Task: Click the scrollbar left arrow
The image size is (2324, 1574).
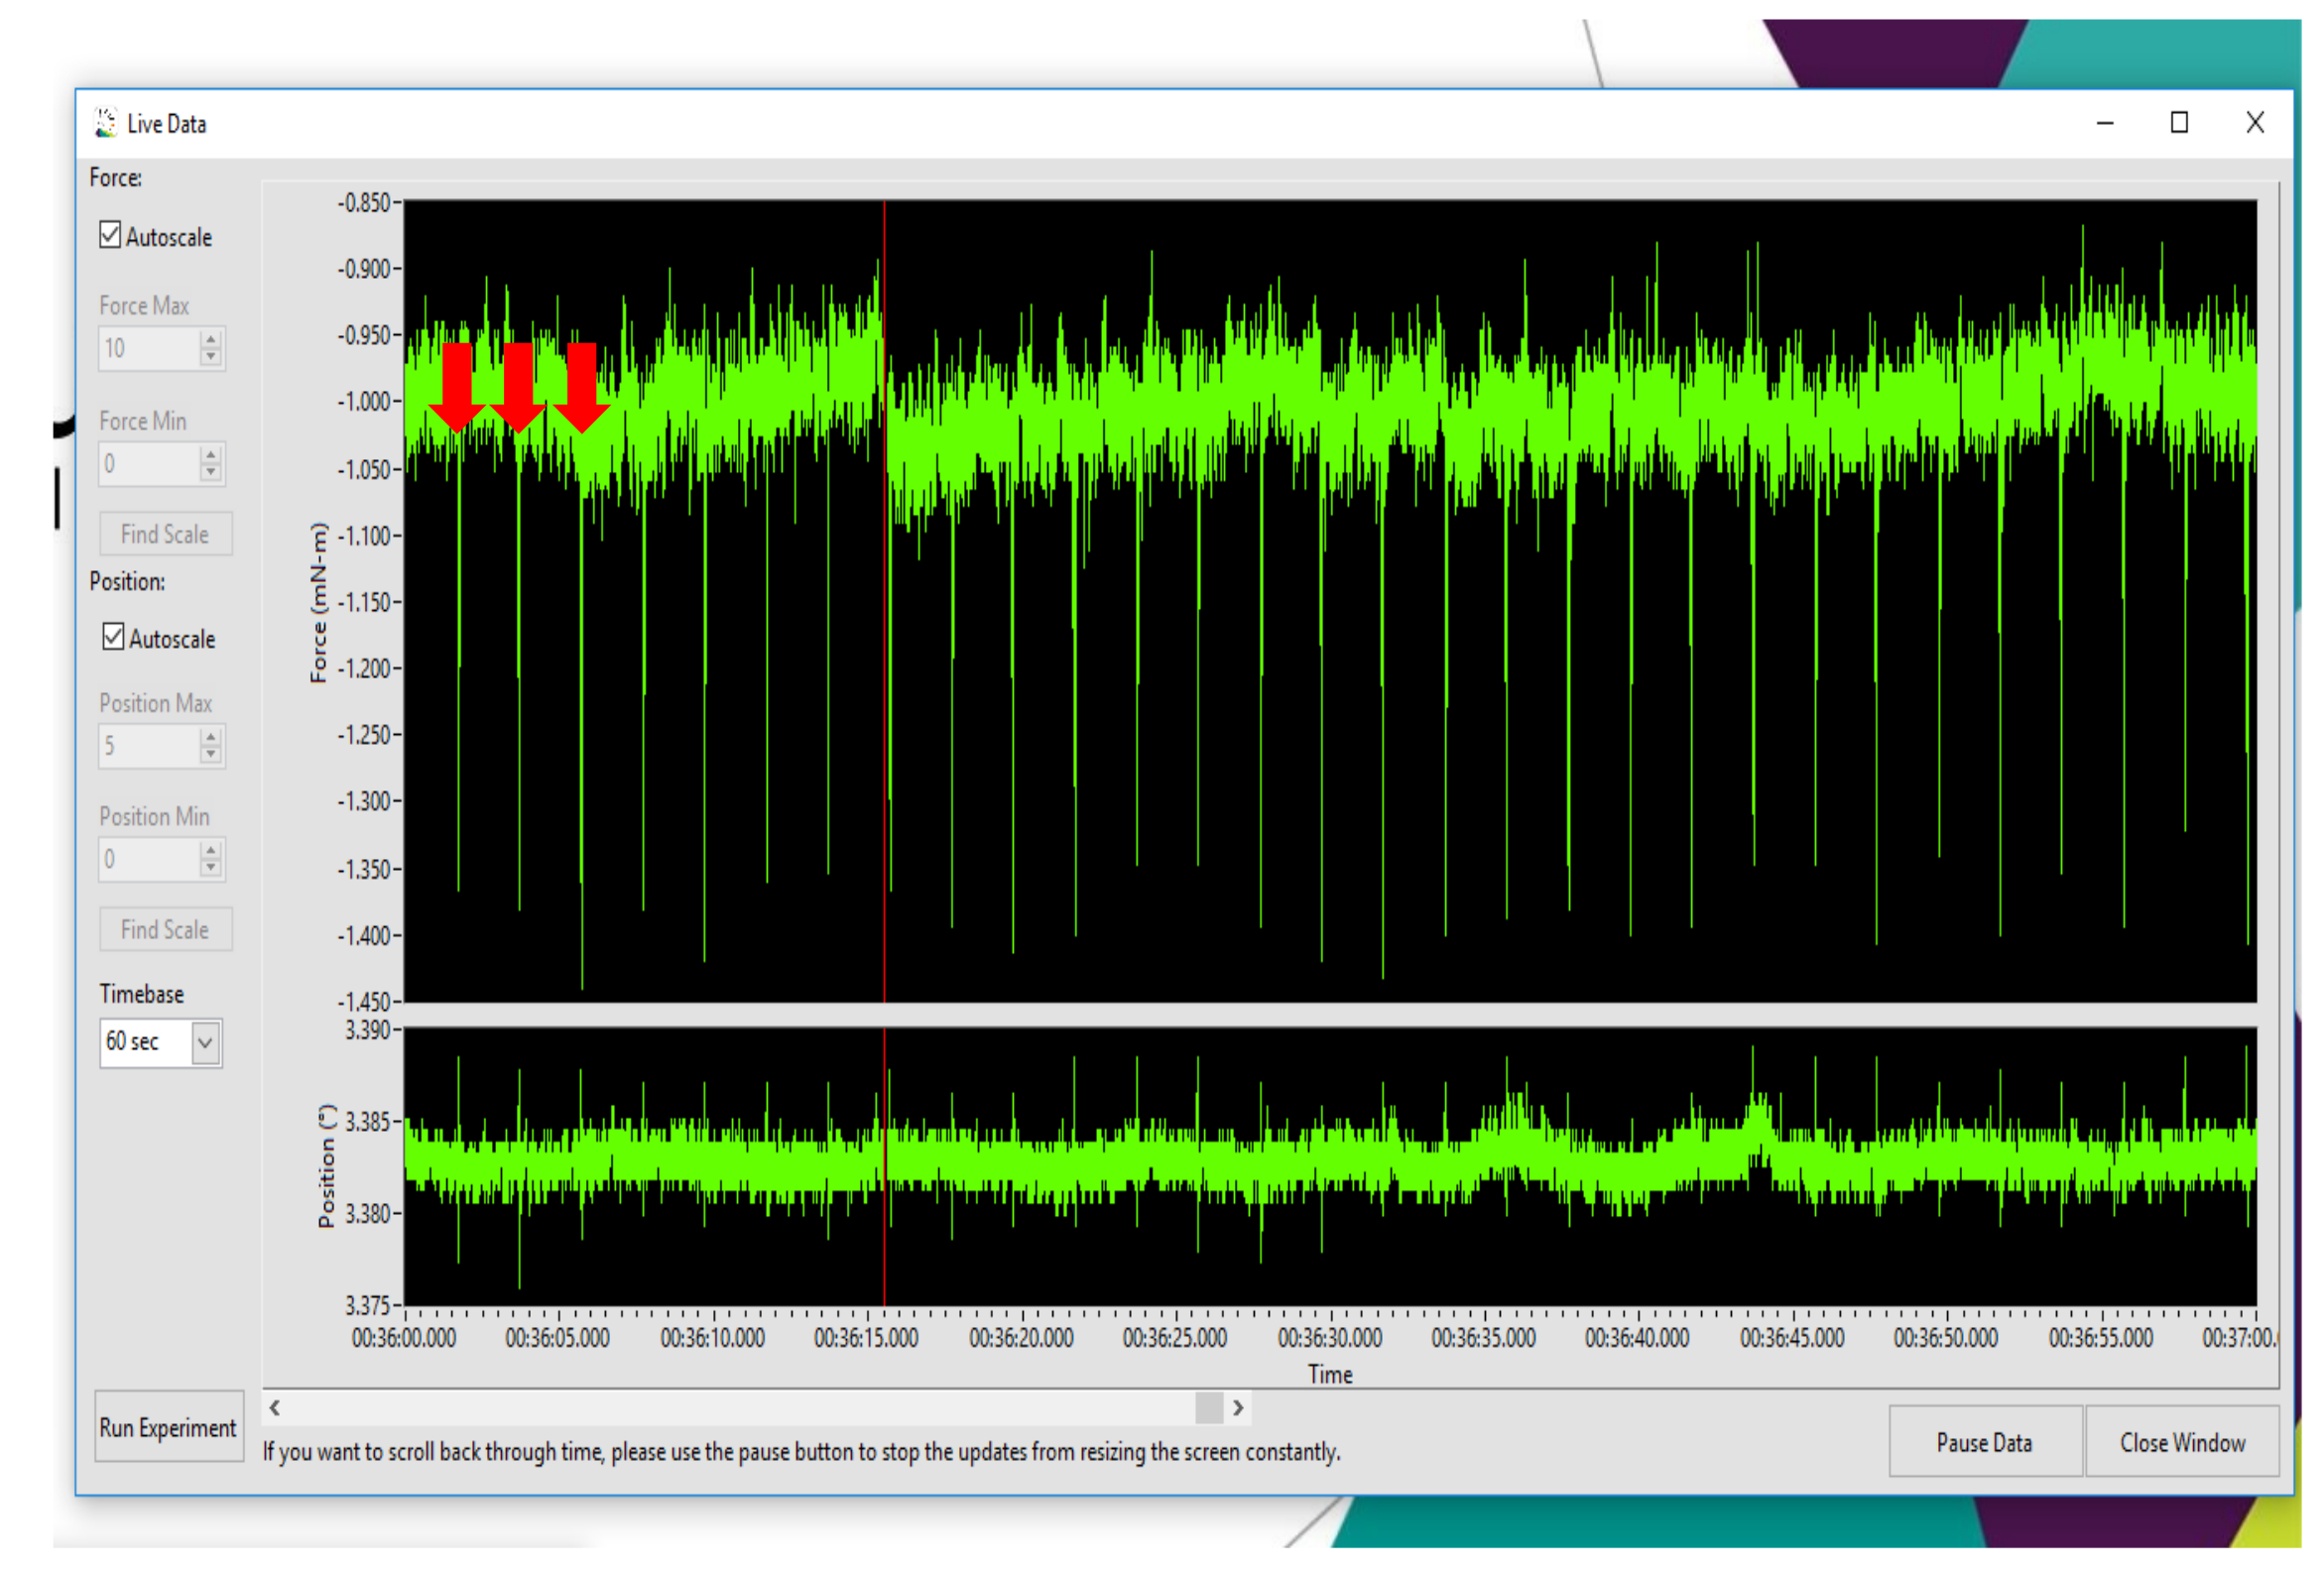Action: tap(275, 1408)
